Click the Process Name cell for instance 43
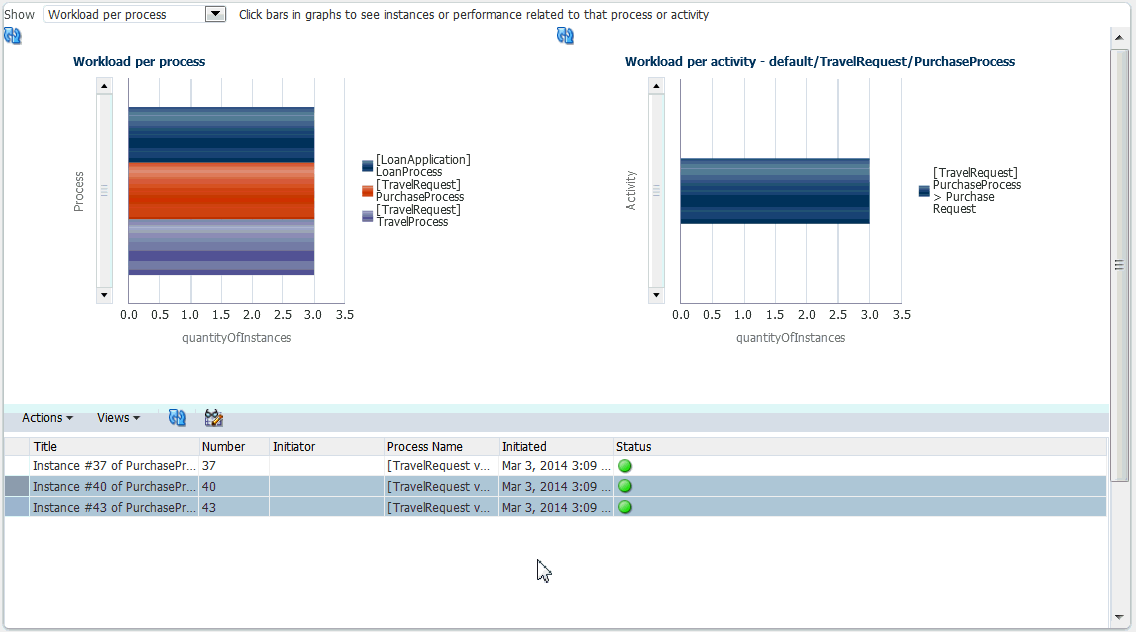The image size is (1136, 632). [x=441, y=507]
